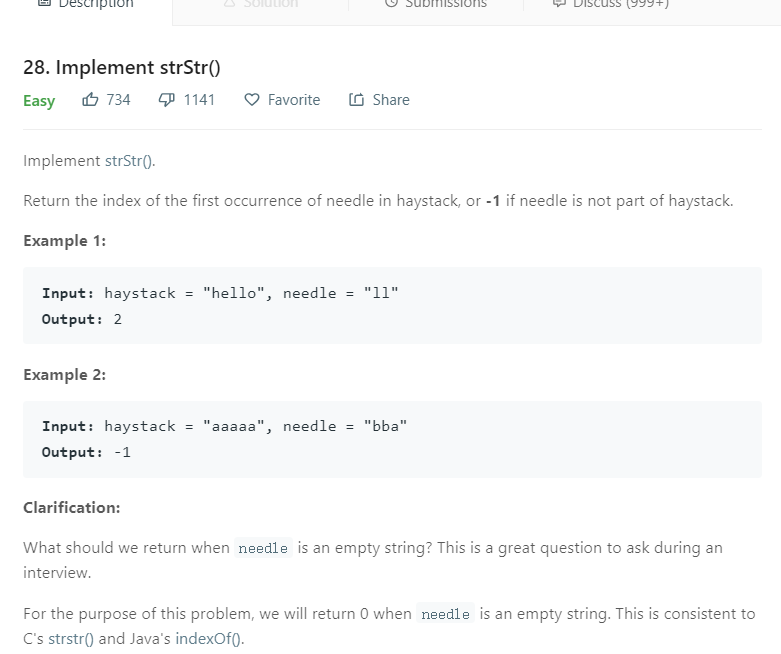Go to the Discuss (999+) tab
The width and height of the screenshot is (781, 654).
(x=610, y=5)
